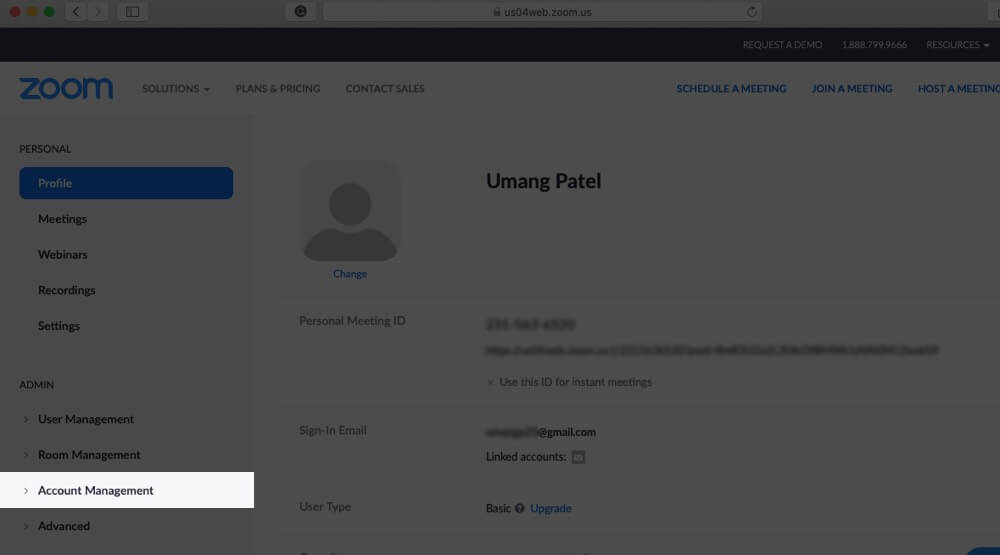The image size is (1000, 555).
Task: Click the Umang Patel name heading
Action: (543, 181)
